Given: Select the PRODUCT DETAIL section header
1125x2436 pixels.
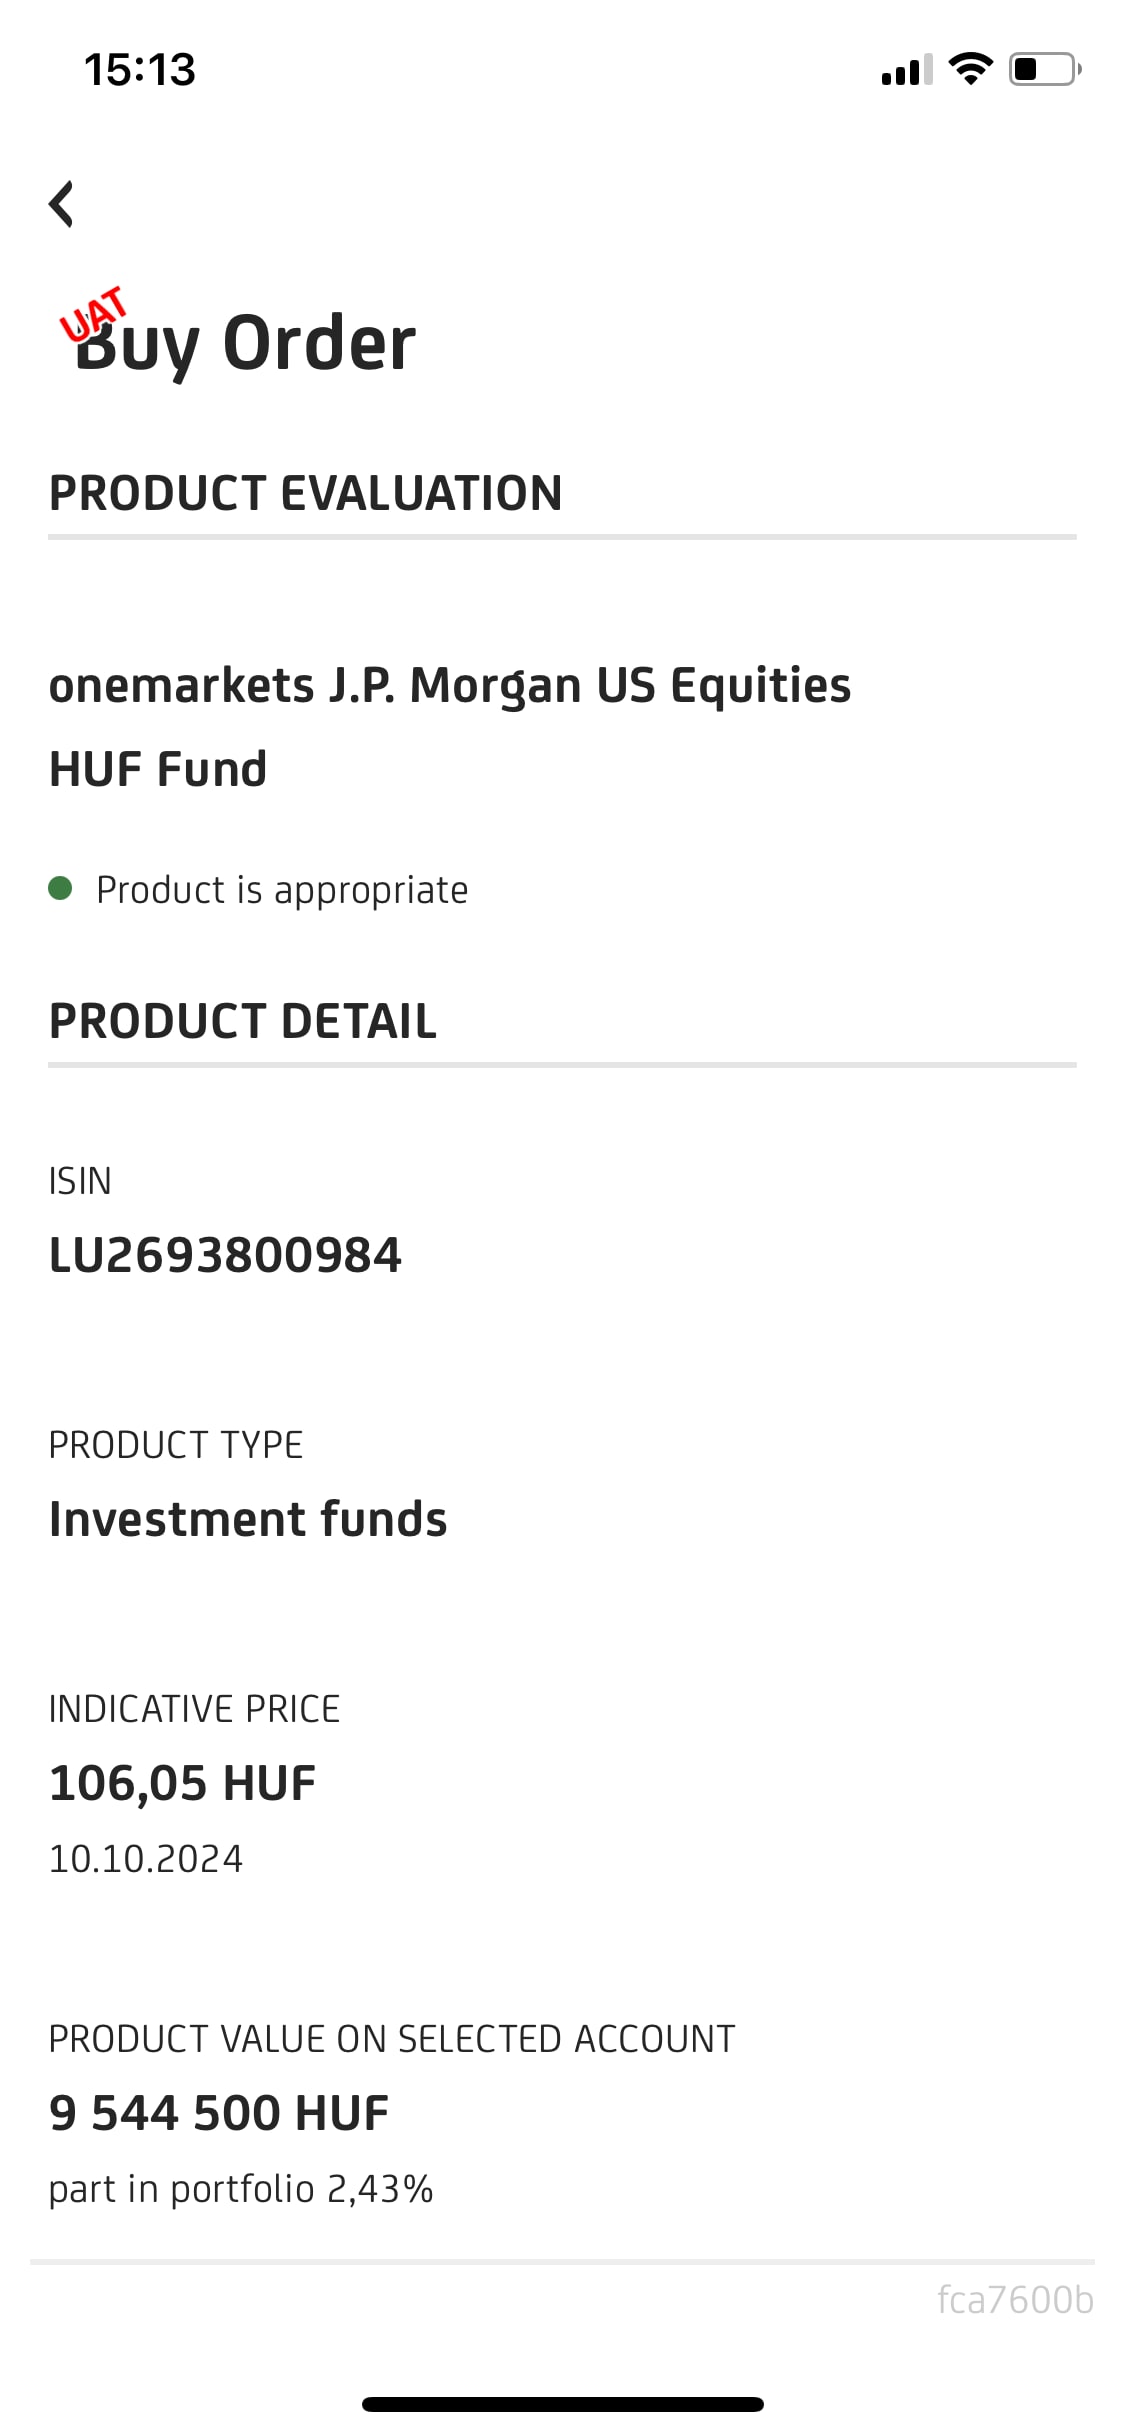Looking at the screenshot, I should coord(243,1021).
